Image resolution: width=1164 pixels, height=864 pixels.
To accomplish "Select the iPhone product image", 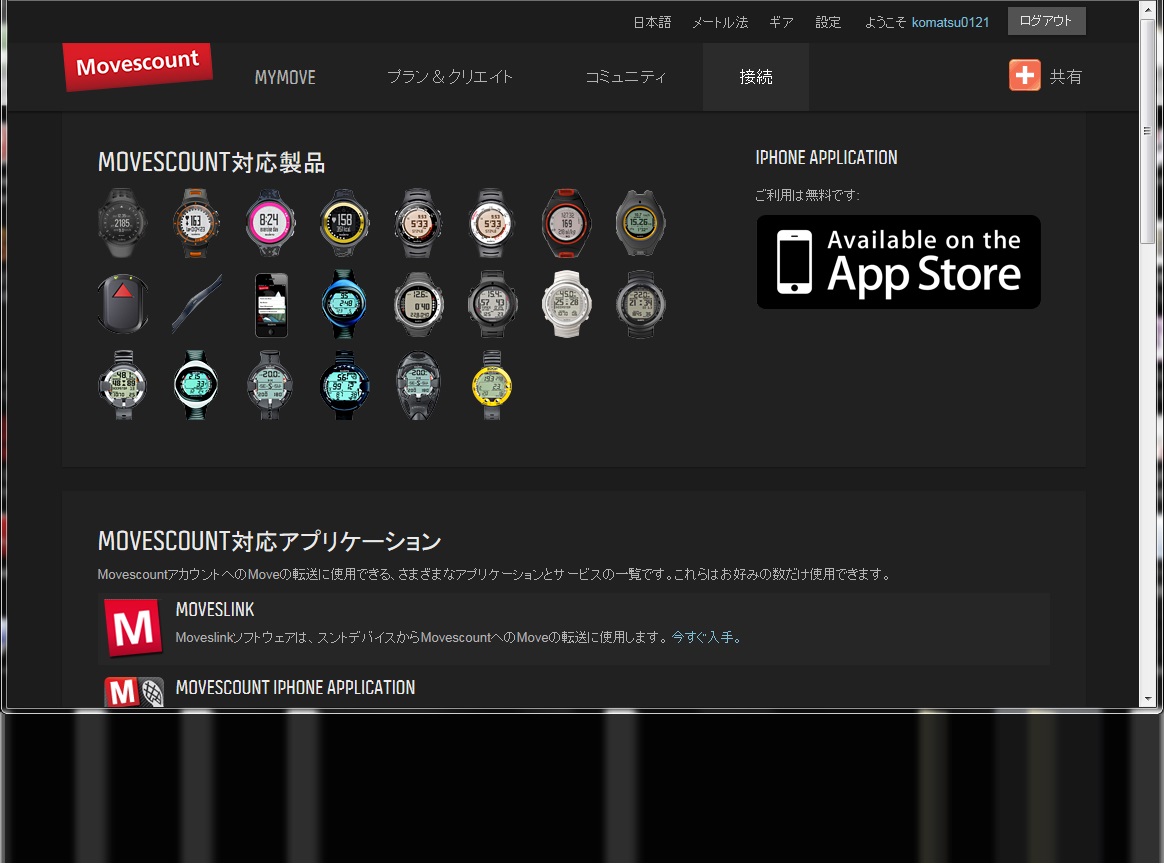I will tap(271, 305).
